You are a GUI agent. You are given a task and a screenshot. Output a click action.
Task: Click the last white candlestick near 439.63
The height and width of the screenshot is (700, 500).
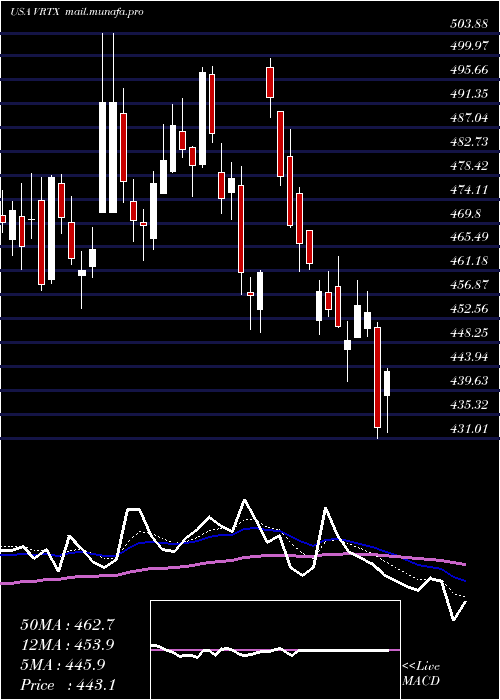tap(388, 383)
